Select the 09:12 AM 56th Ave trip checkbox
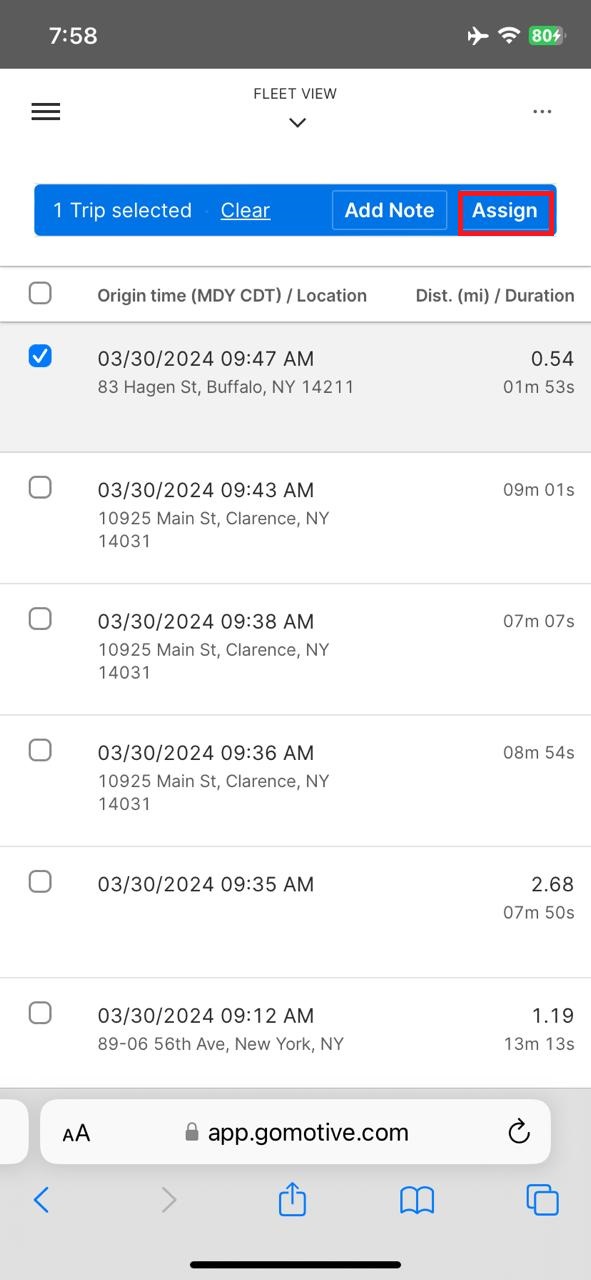 tap(40, 1013)
